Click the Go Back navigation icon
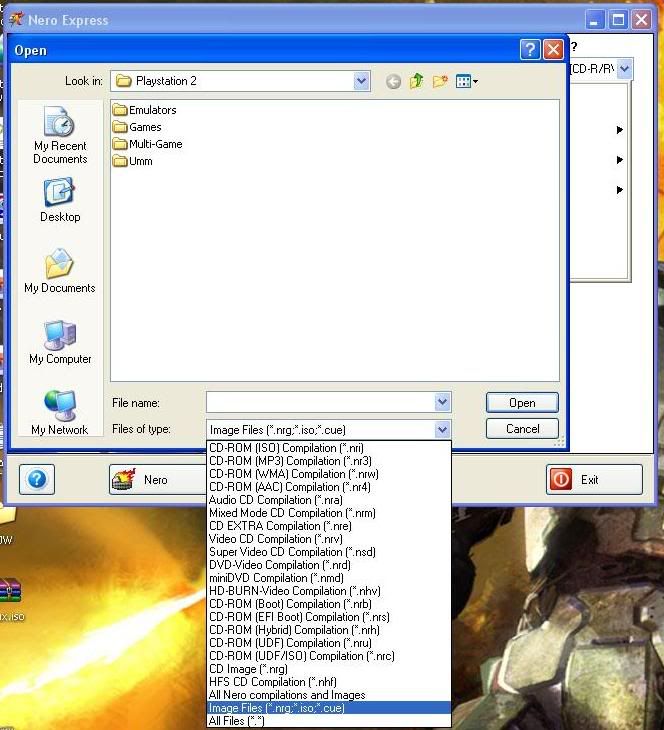 pos(393,81)
